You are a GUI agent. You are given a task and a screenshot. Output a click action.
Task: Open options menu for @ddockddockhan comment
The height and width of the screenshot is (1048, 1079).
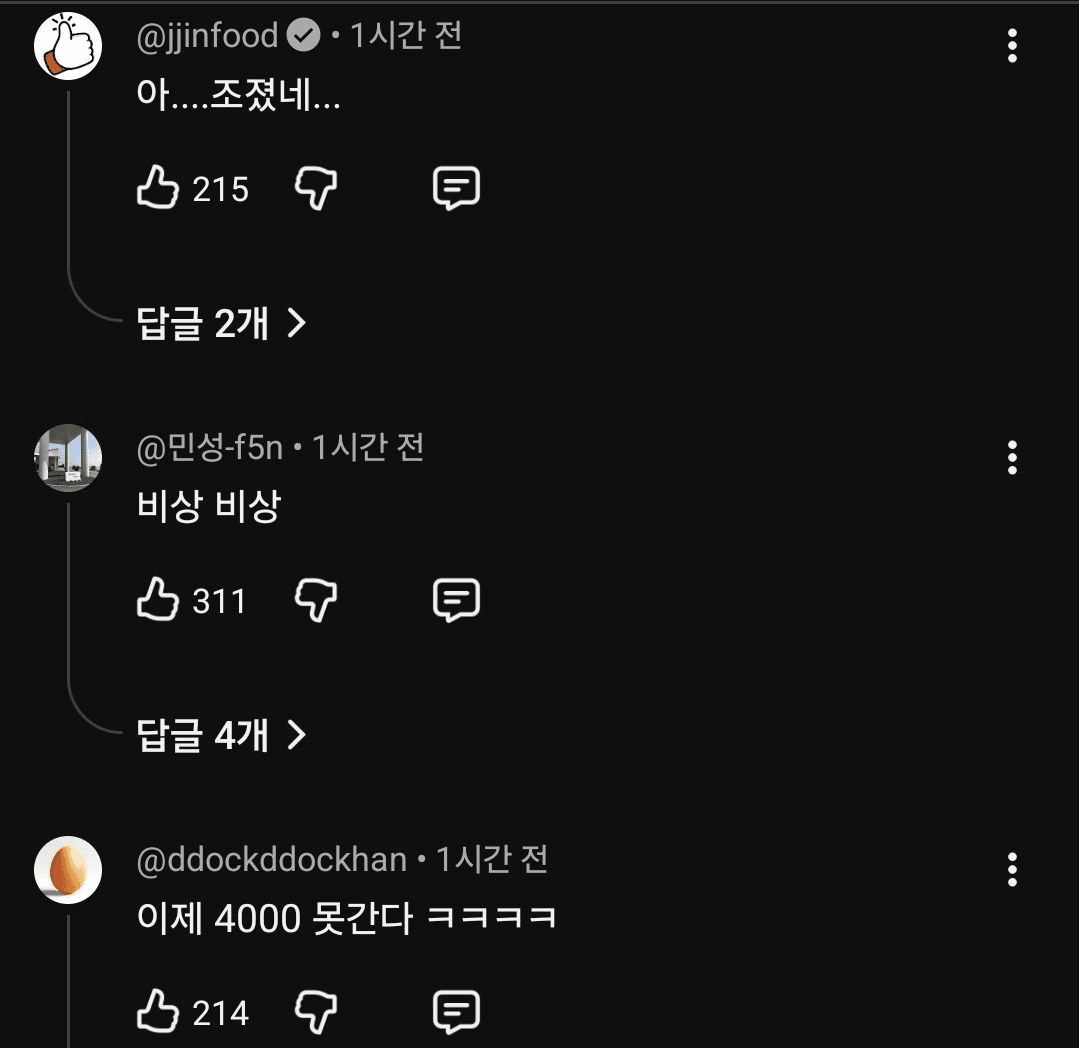1012,870
